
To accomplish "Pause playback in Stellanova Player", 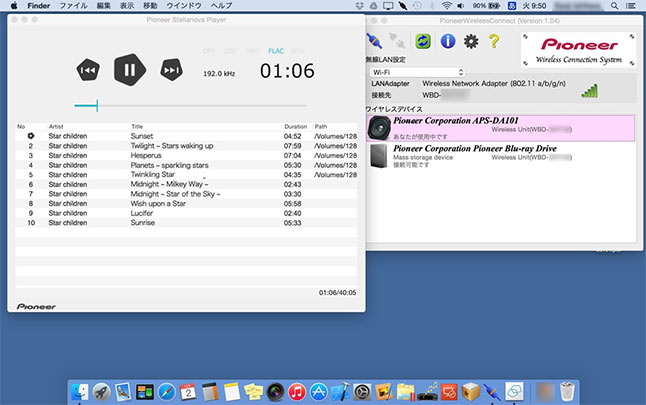I will (130, 70).
